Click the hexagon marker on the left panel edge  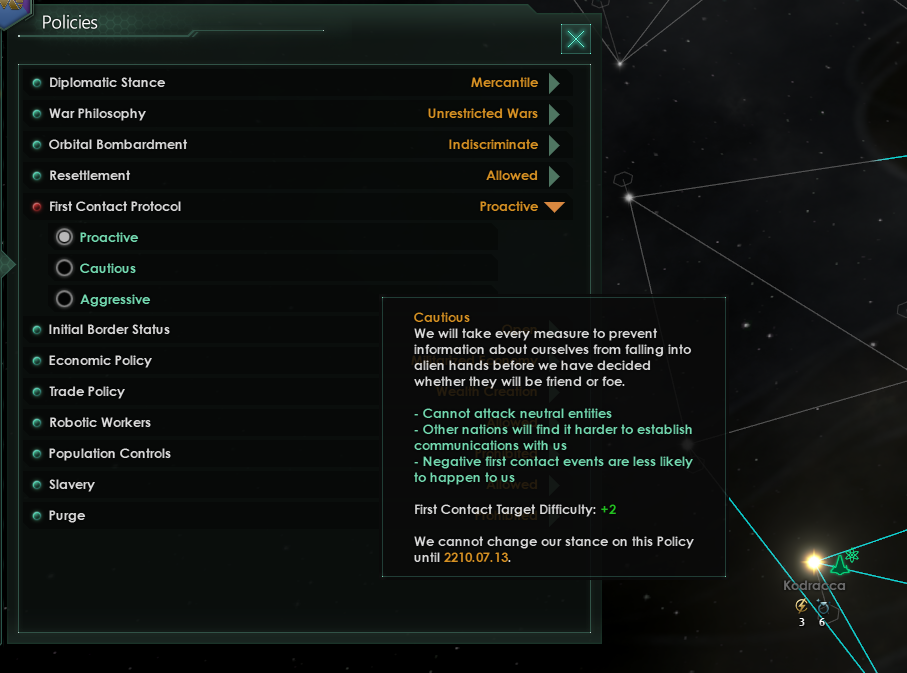[x=7, y=264]
